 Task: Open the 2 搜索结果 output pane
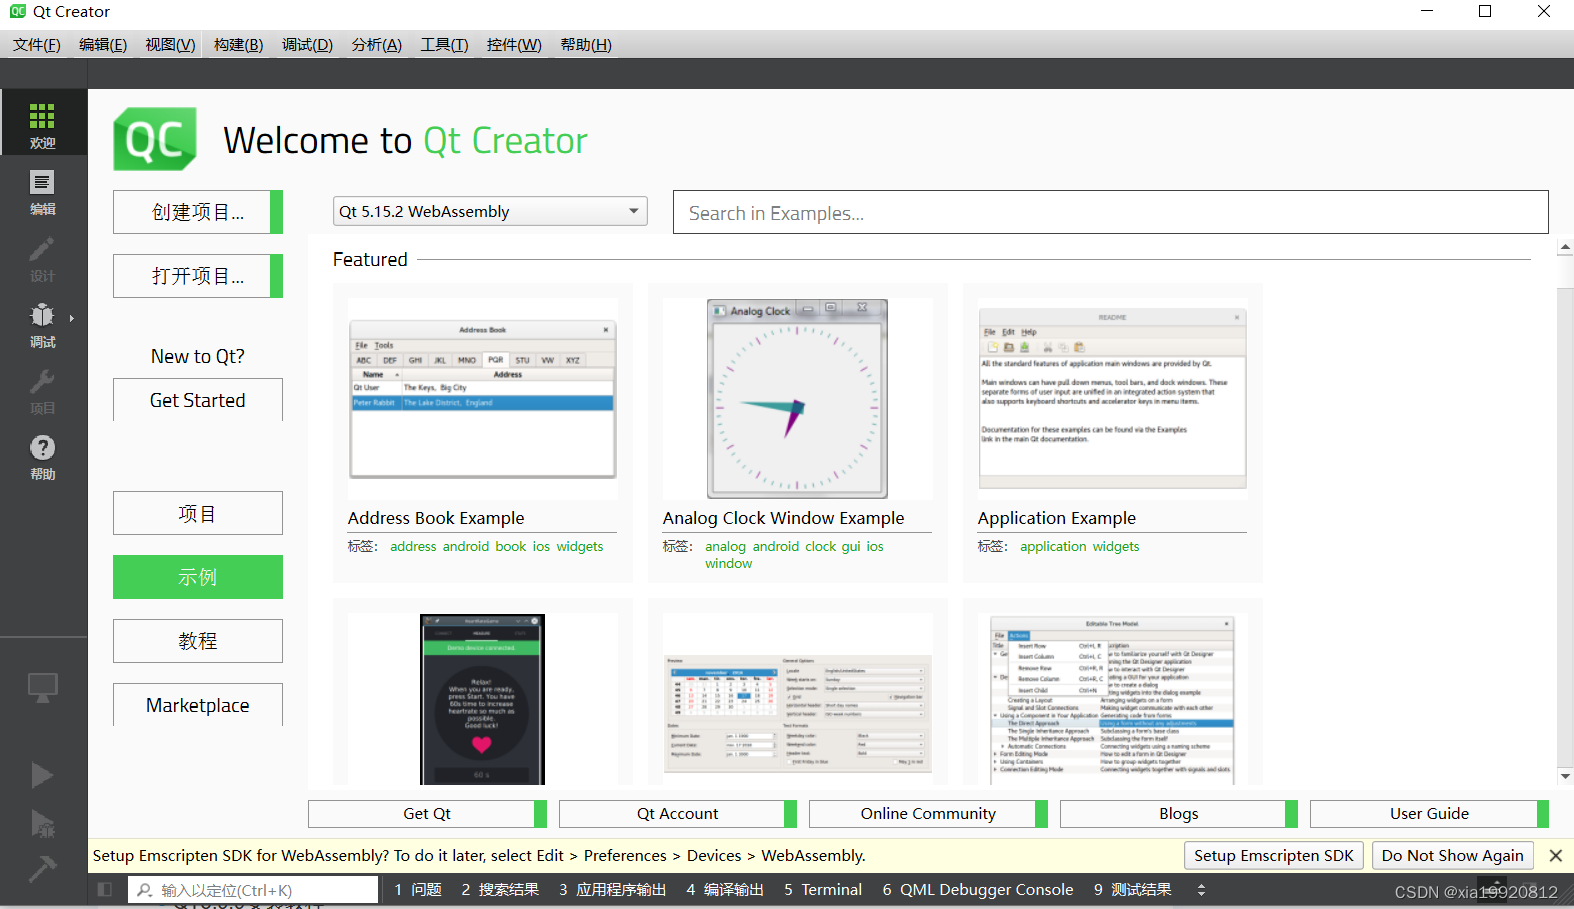[500, 889]
